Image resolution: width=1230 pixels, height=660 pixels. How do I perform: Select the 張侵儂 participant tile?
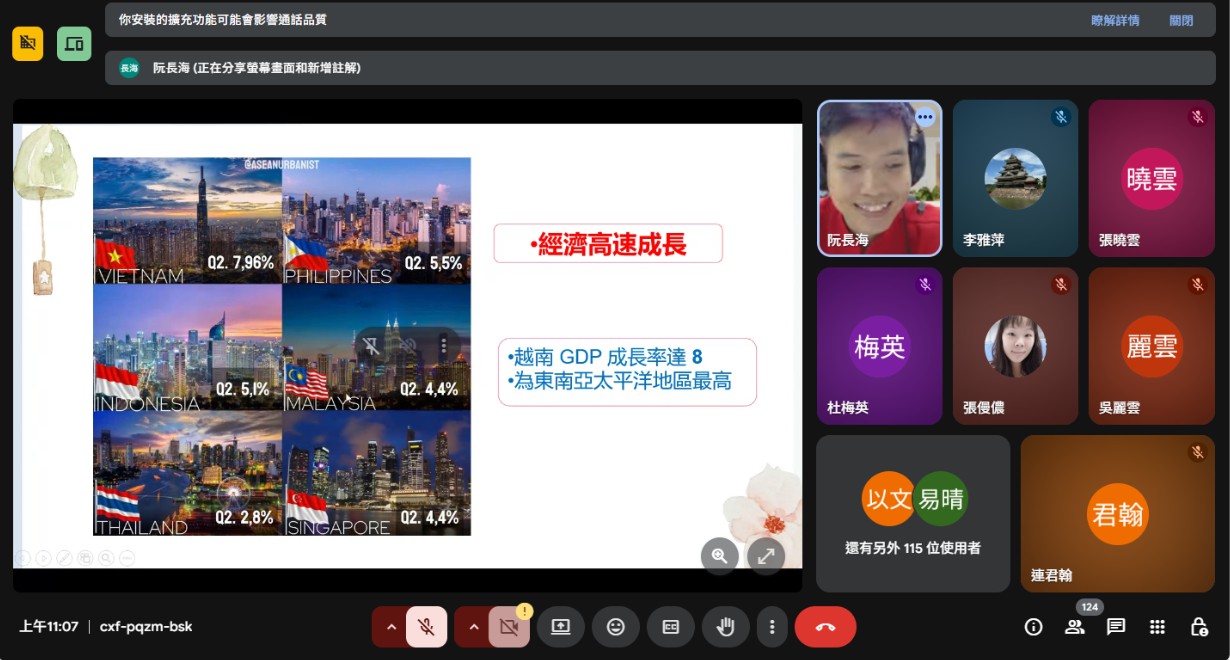(x=1015, y=346)
